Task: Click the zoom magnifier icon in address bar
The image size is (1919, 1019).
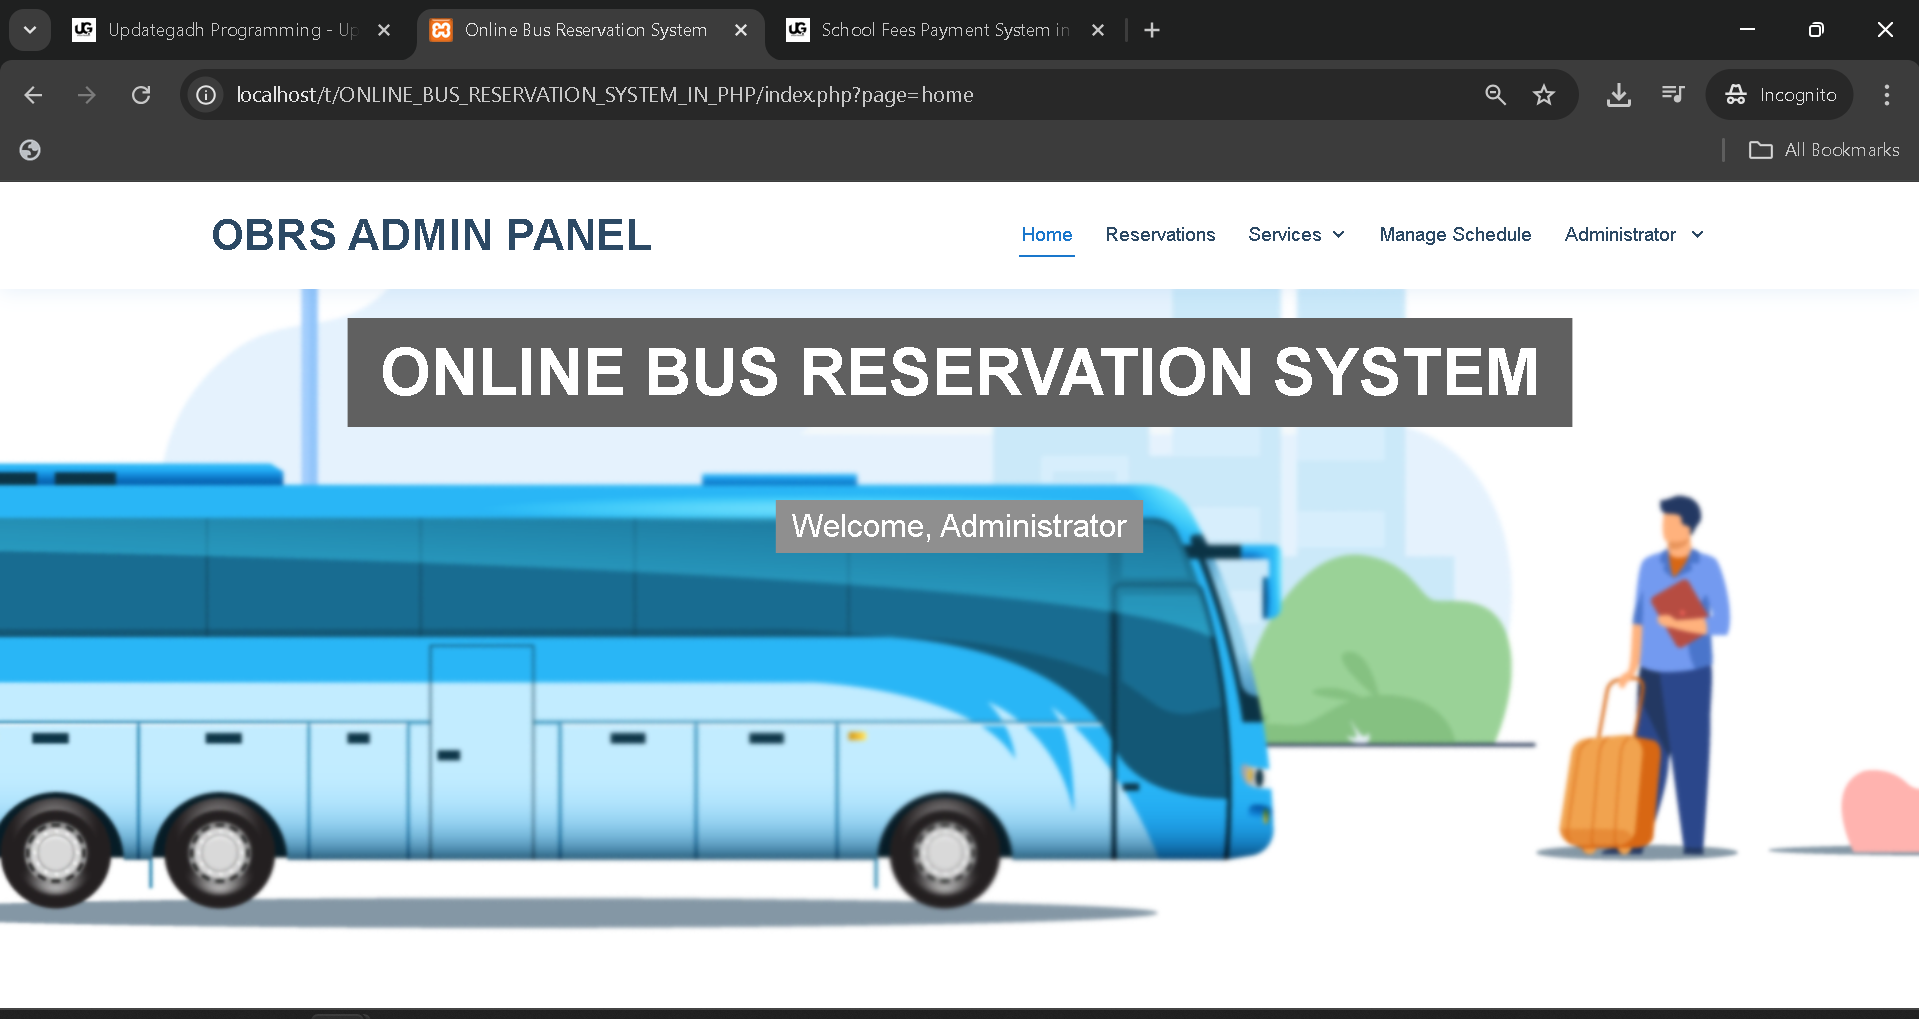Action: pyautogui.click(x=1495, y=95)
